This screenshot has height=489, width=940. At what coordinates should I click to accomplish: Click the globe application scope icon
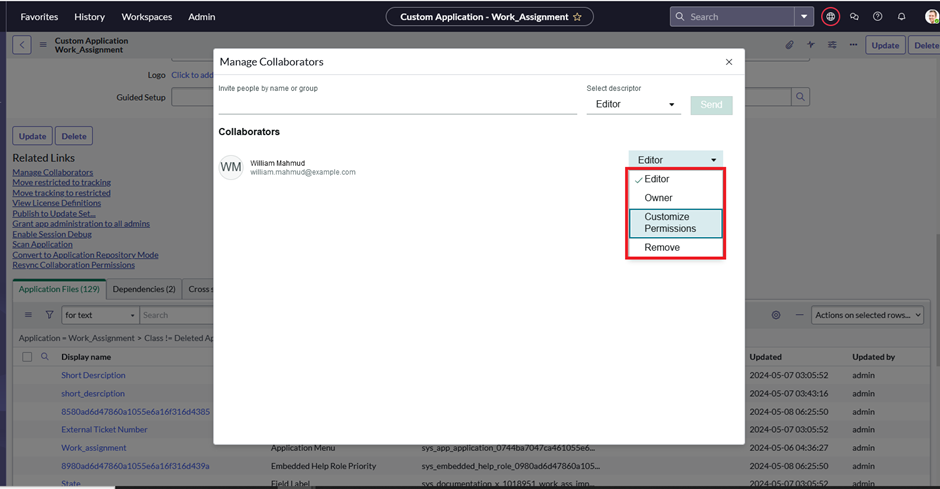(x=830, y=17)
